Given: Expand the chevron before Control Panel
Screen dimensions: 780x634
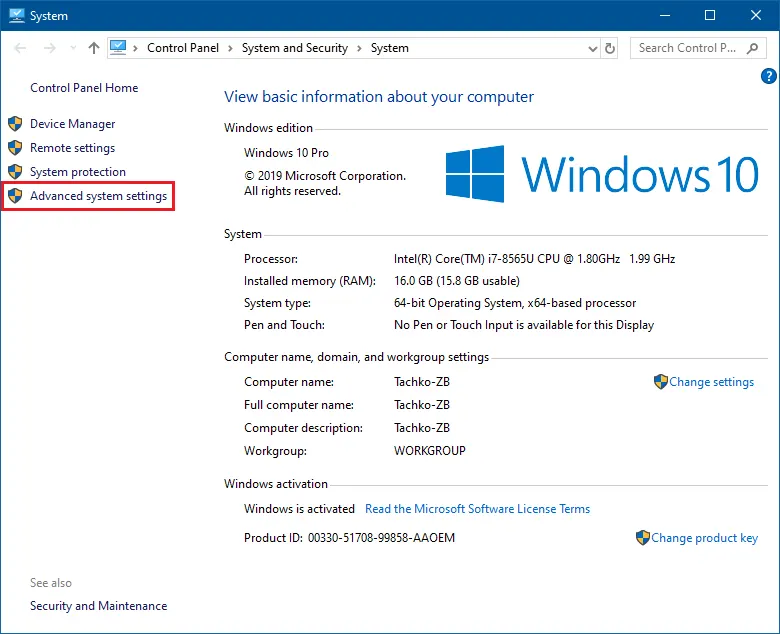Looking at the screenshot, I should [x=135, y=48].
